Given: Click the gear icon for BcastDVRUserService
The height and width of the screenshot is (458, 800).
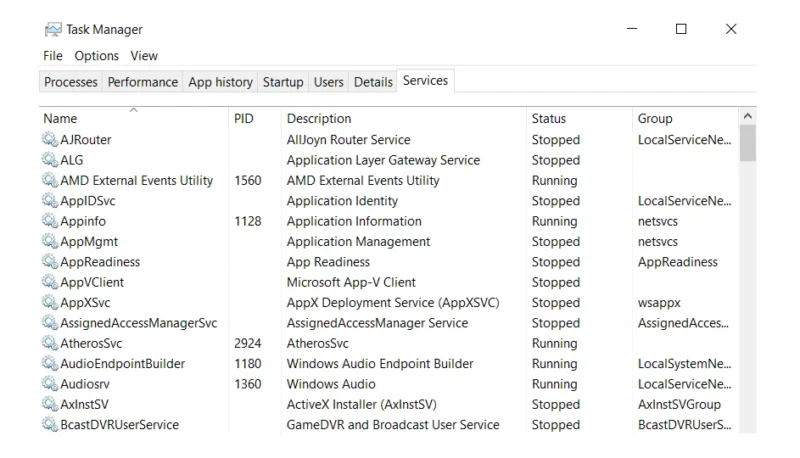Looking at the screenshot, I should pos(49,424).
